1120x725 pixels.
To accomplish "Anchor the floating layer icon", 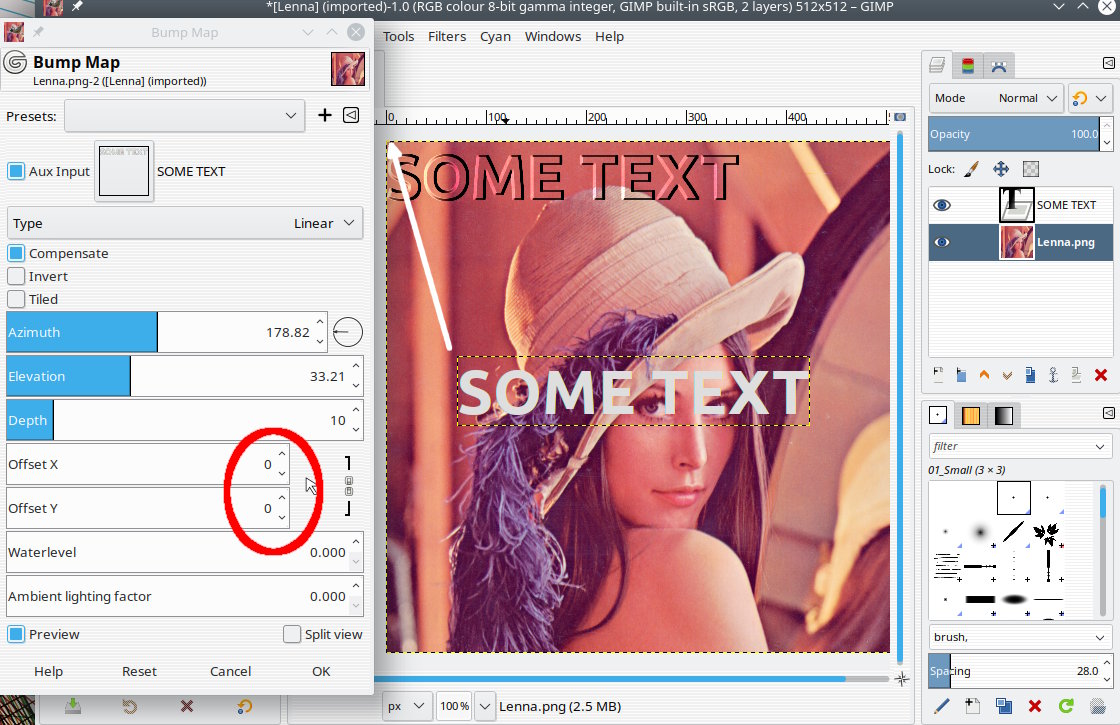I will tap(1053, 375).
